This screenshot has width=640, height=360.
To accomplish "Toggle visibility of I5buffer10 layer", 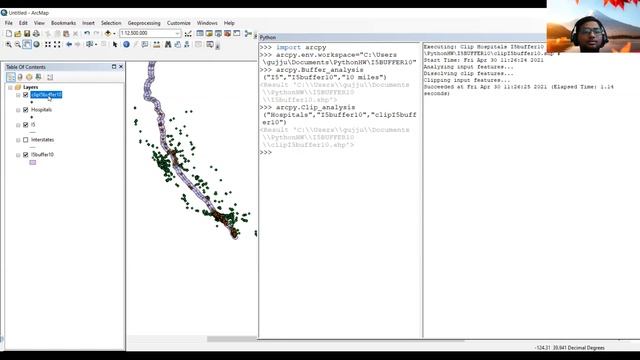I will (26, 155).
